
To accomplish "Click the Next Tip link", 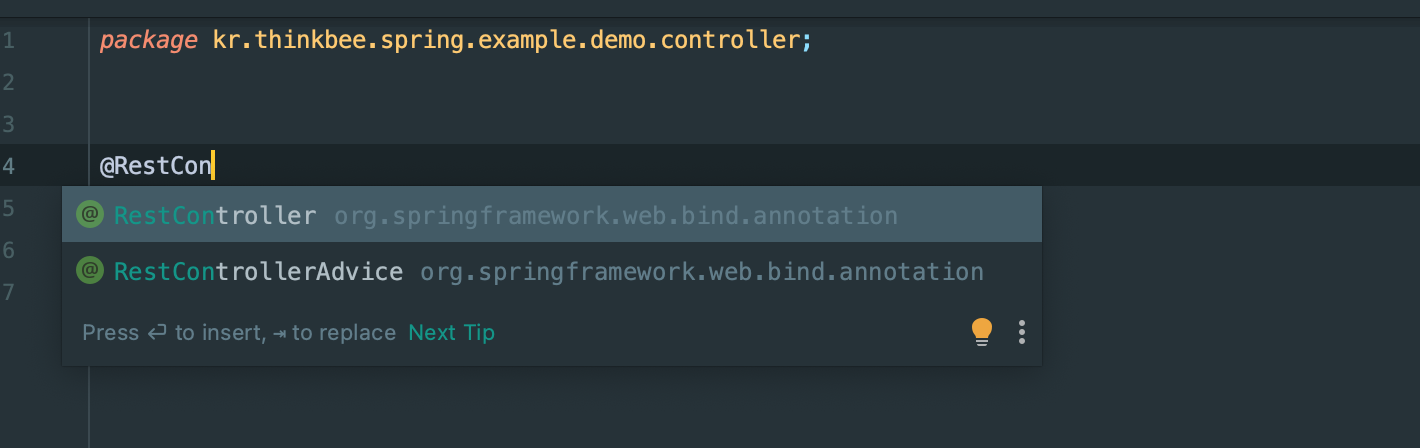I will [x=451, y=333].
